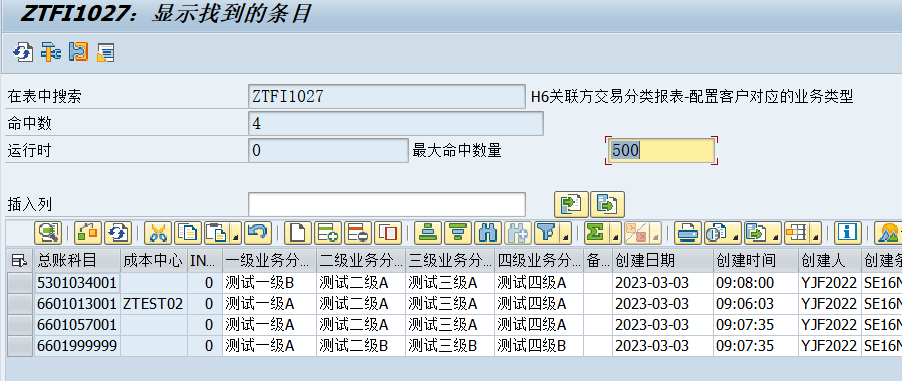
Task: Select the row selector for 6601013001
Action: point(20,304)
